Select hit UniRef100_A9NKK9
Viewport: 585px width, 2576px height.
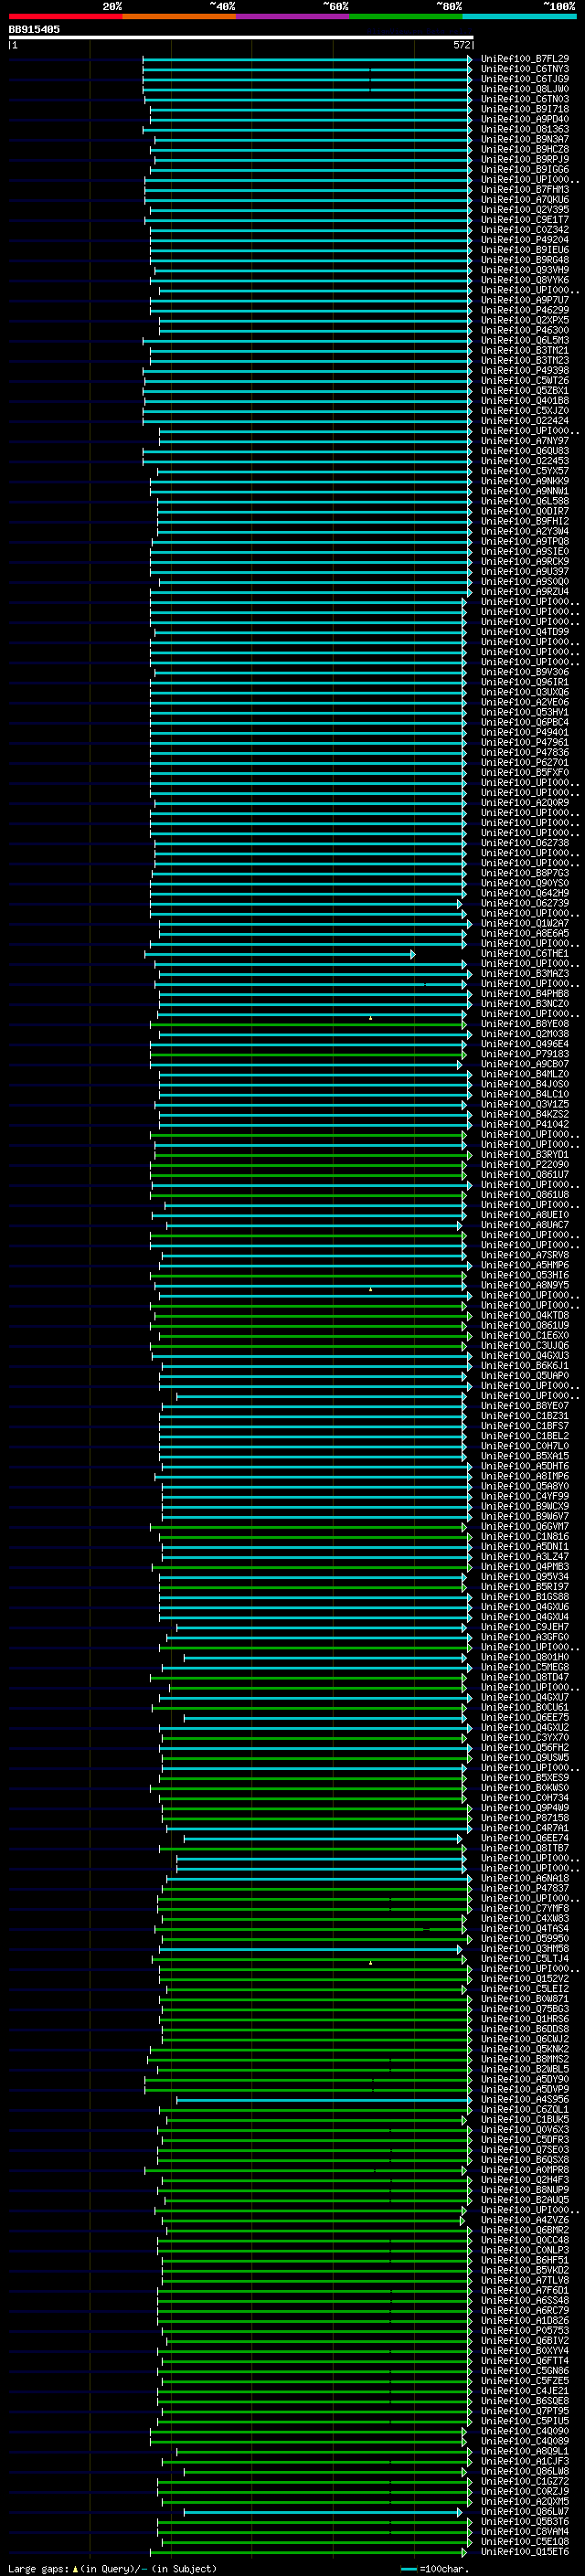[525, 481]
